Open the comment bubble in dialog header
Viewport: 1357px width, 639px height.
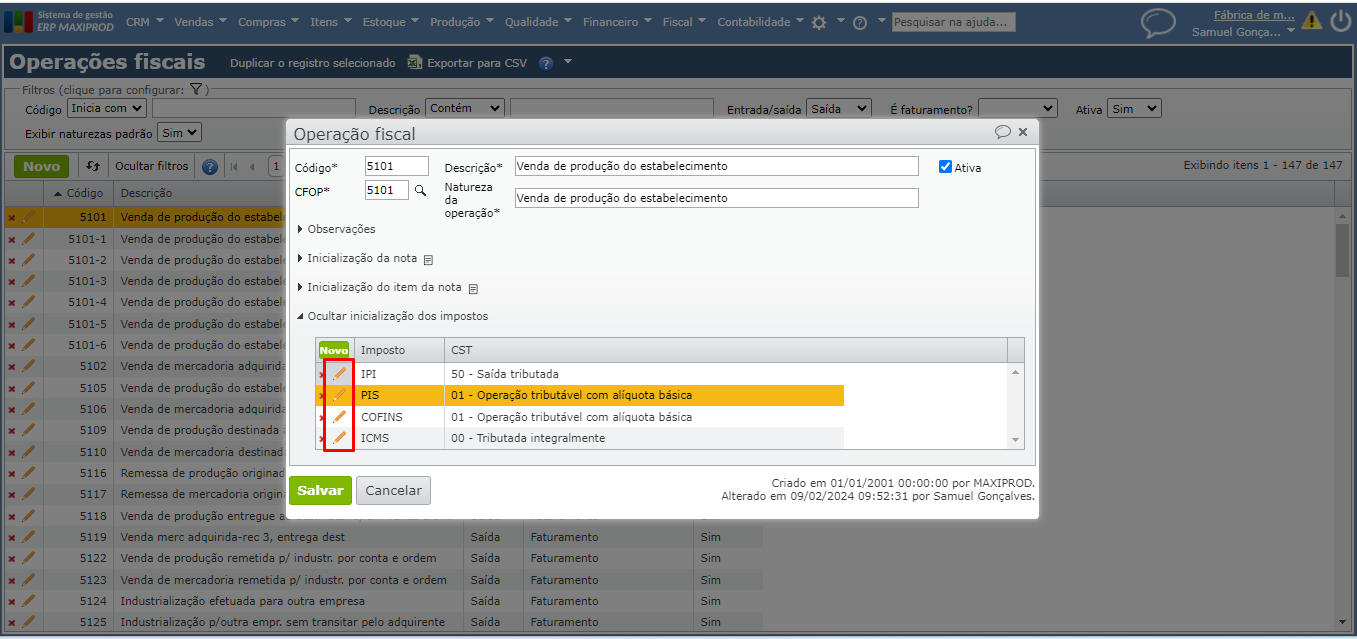(x=1002, y=132)
